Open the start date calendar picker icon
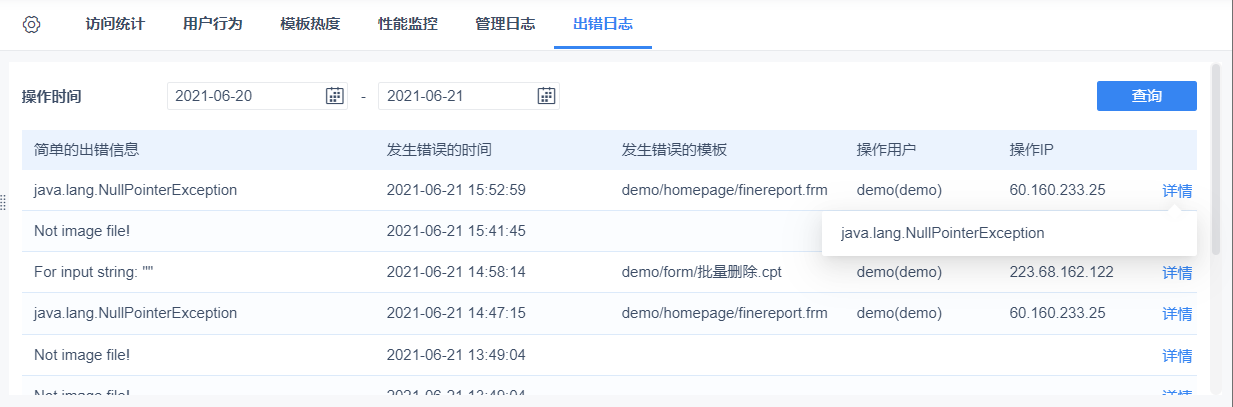 coord(335,96)
